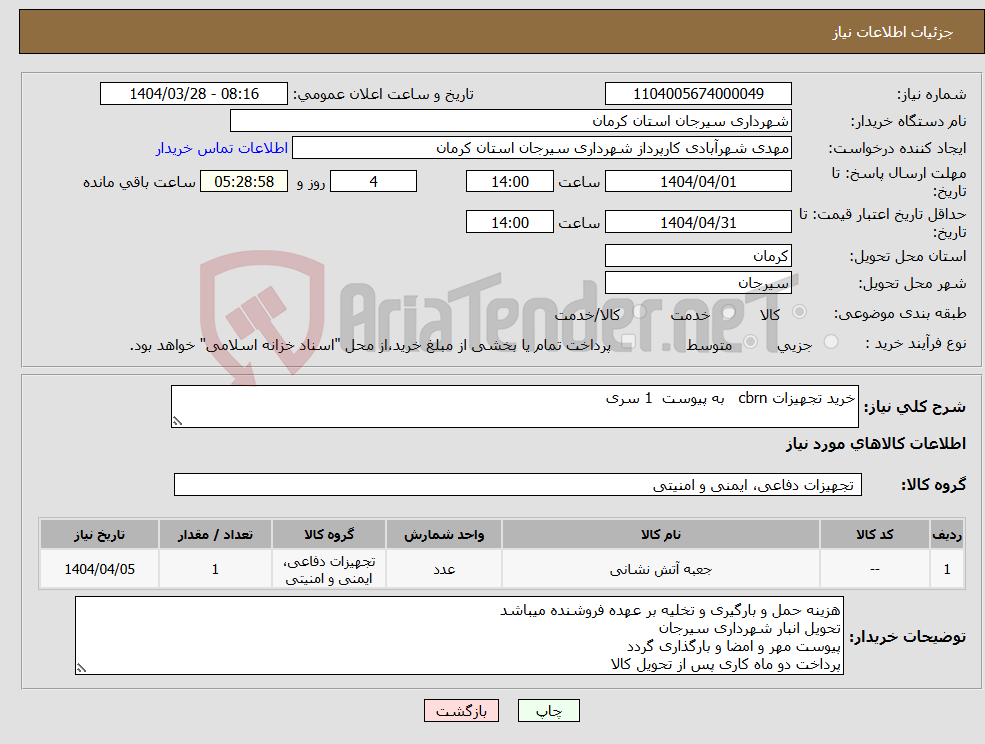
Task: Click the buyer notes text area
Action: (x=459, y=636)
